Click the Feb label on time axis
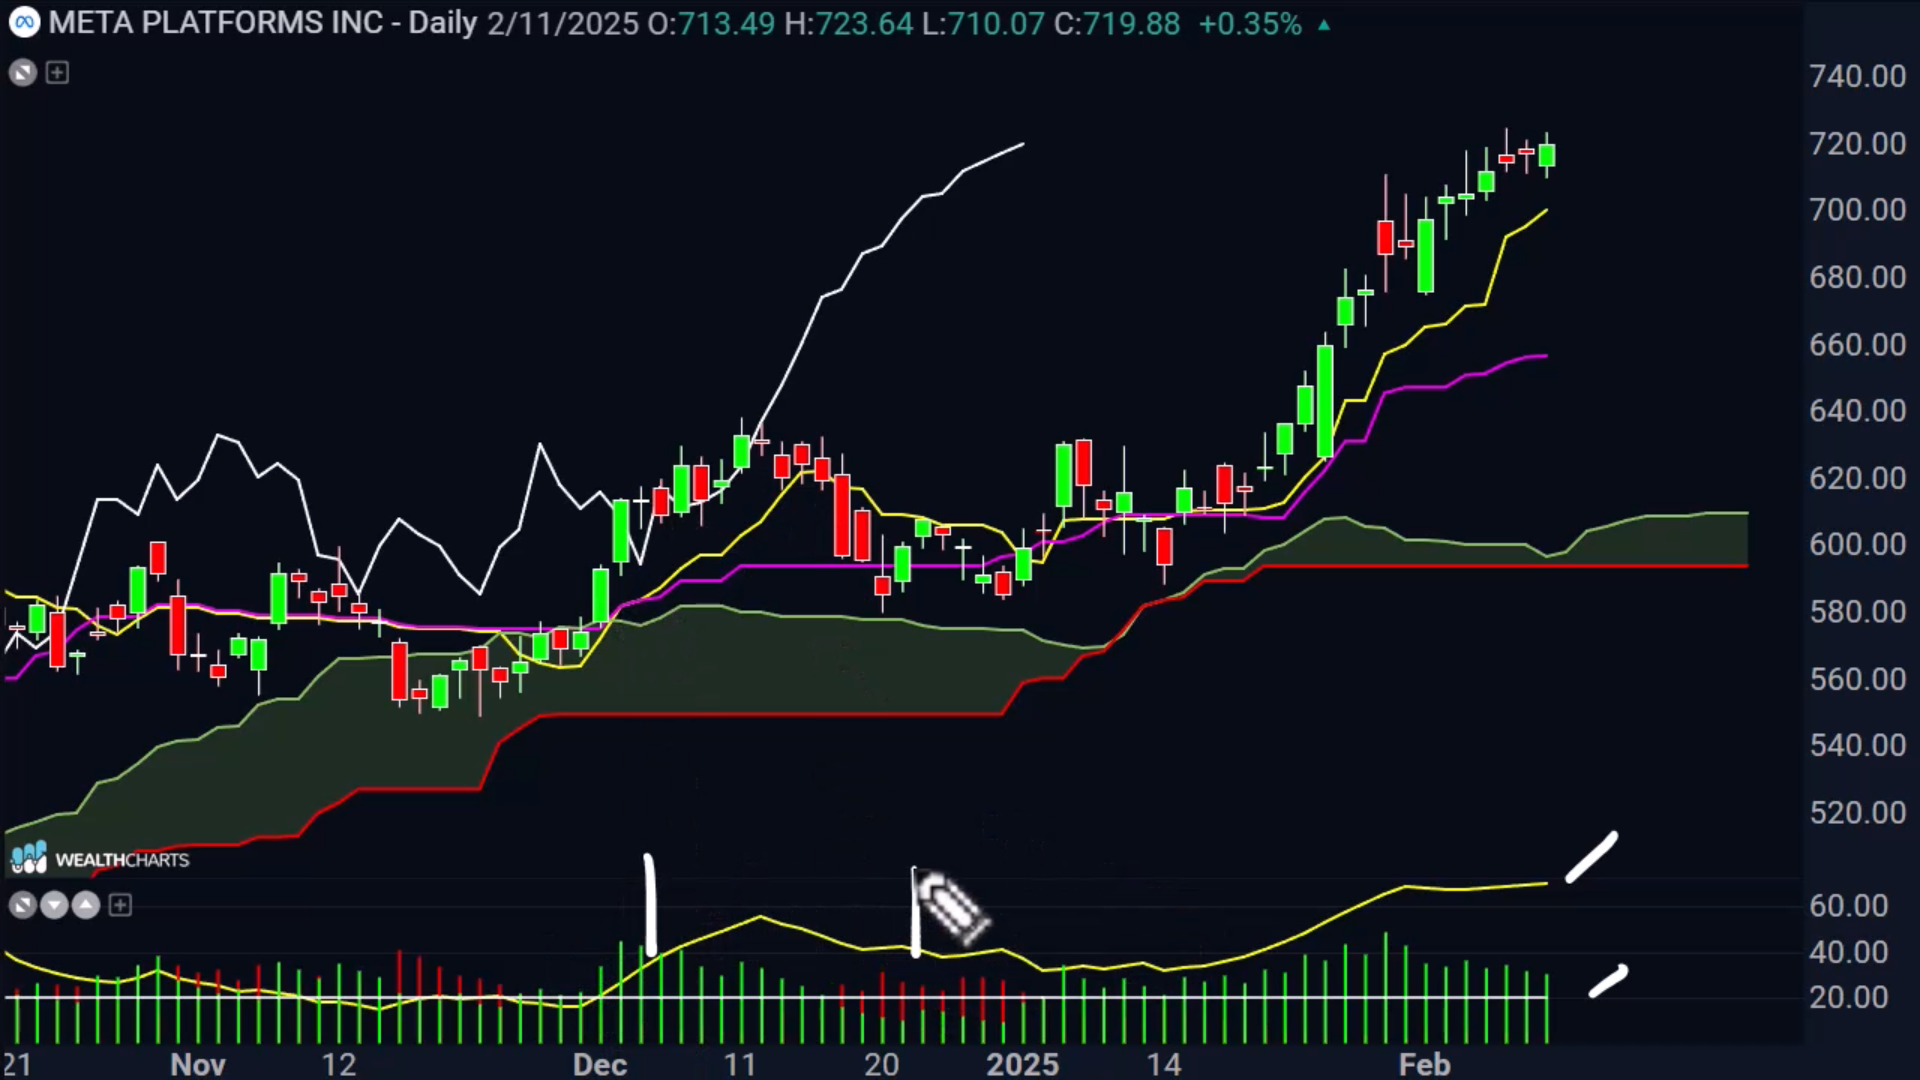This screenshot has height=1080, width=1920. [1424, 1064]
